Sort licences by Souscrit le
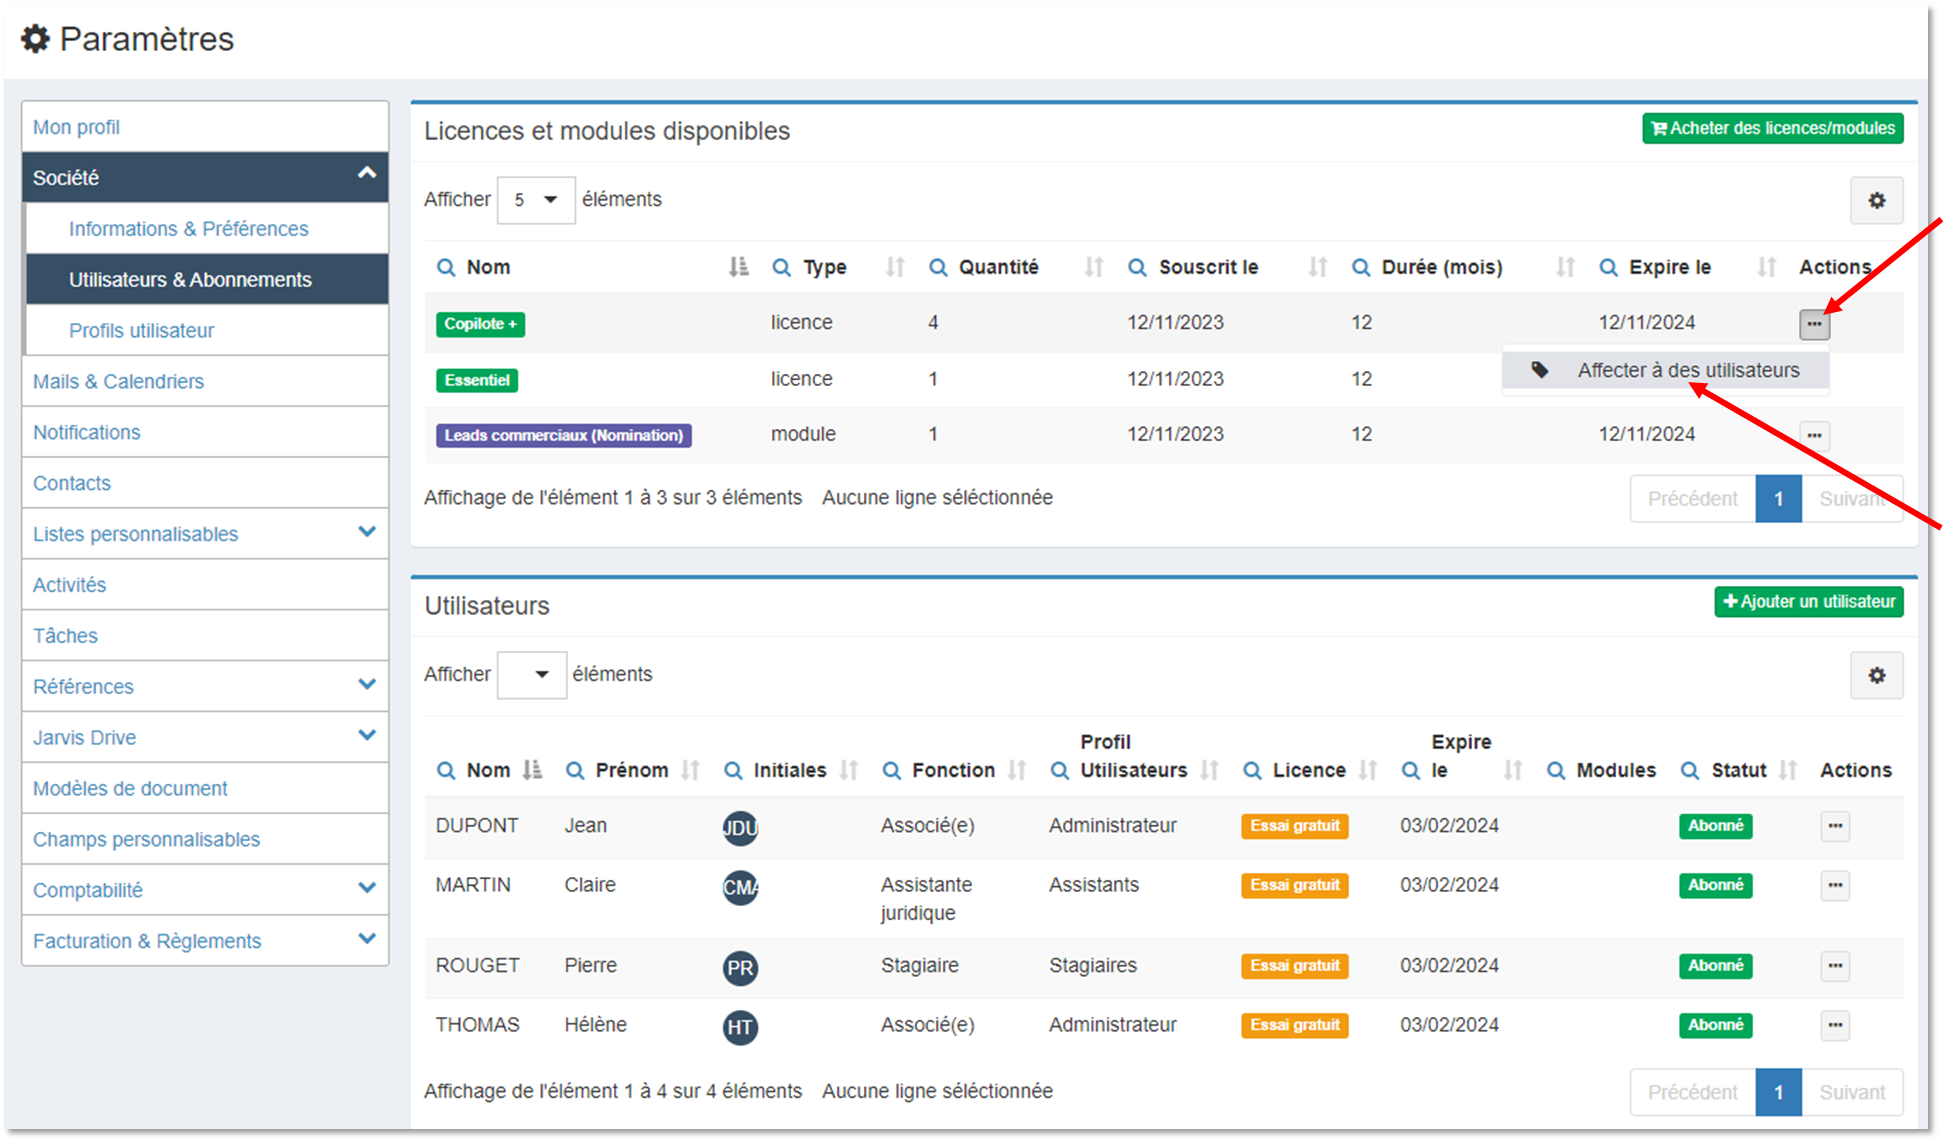The height and width of the screenshot is (1142, 1944). click(1318, 267)
